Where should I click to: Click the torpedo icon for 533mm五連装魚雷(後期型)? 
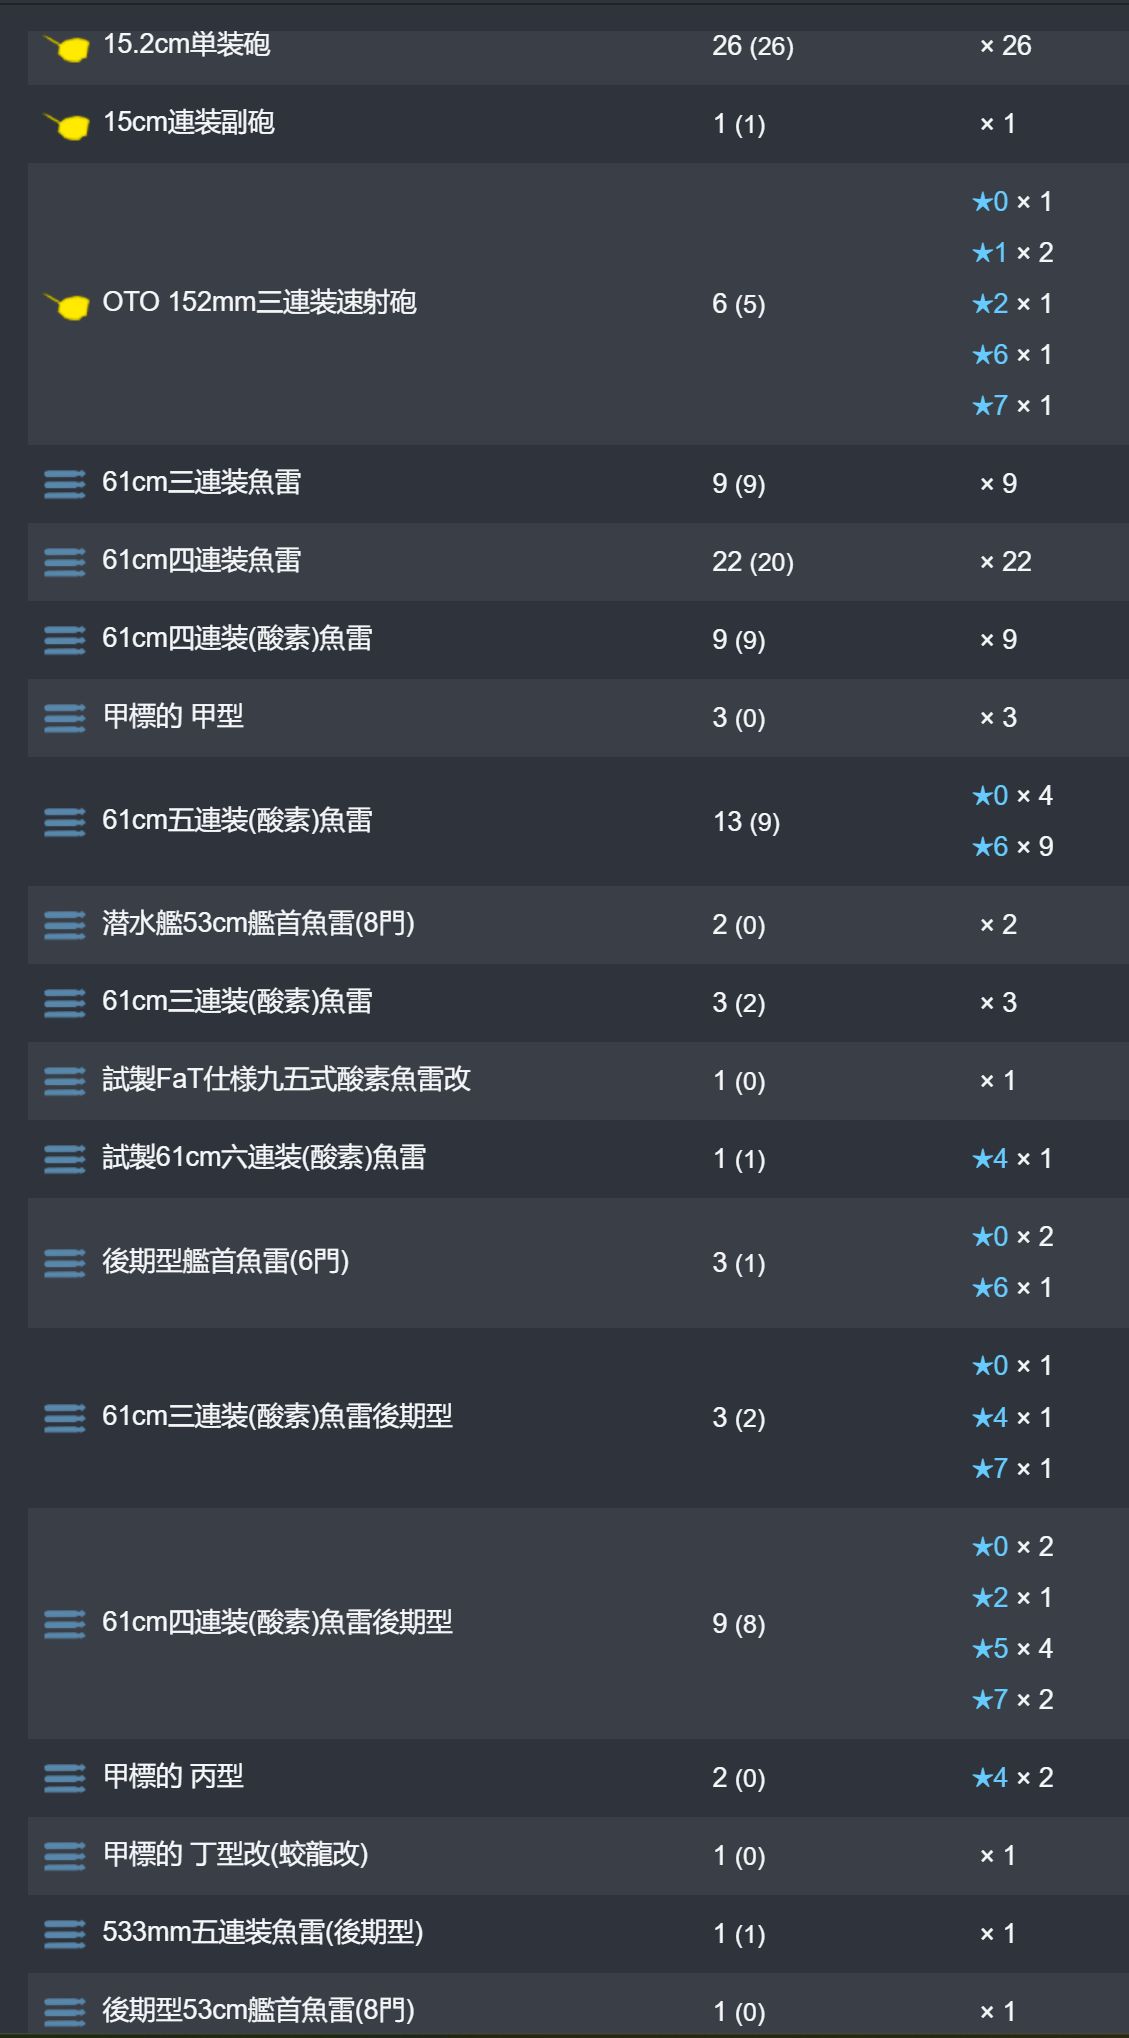[x=65, y=1934]
